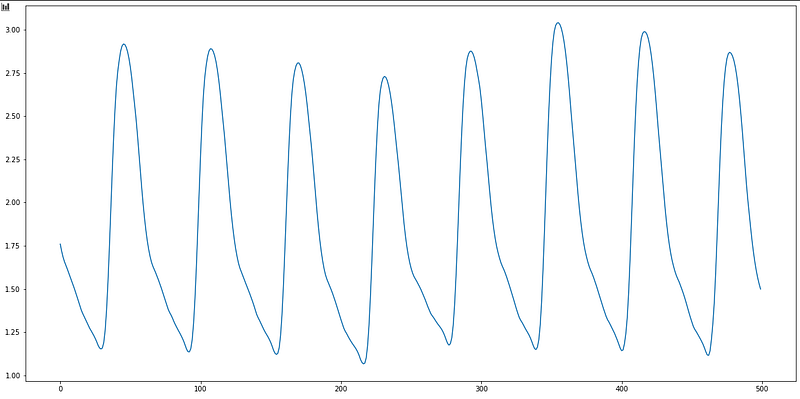The image size is (800, 399).
Task: Click the 1.00 y-axis tick label
Action: pyautogui.click(x=12, y=376)
